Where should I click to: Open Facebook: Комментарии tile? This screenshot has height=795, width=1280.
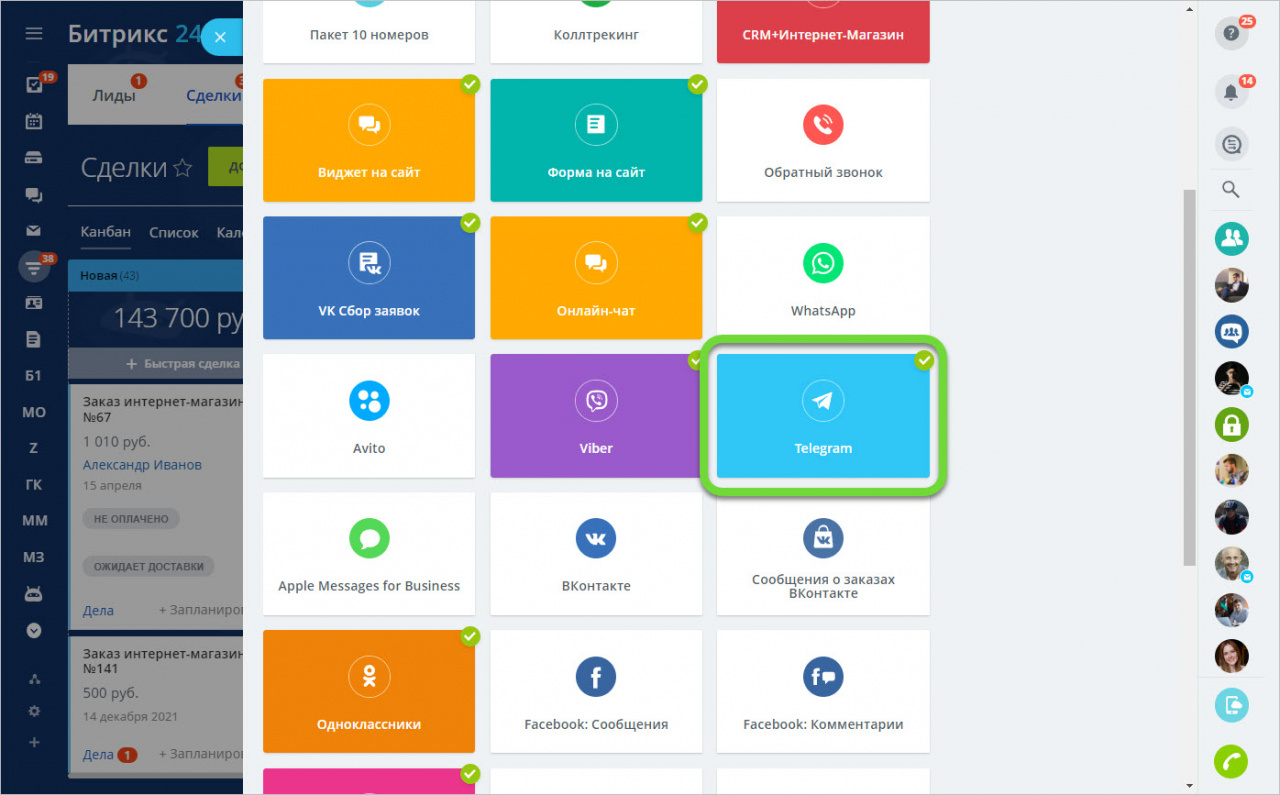(823, 691)
